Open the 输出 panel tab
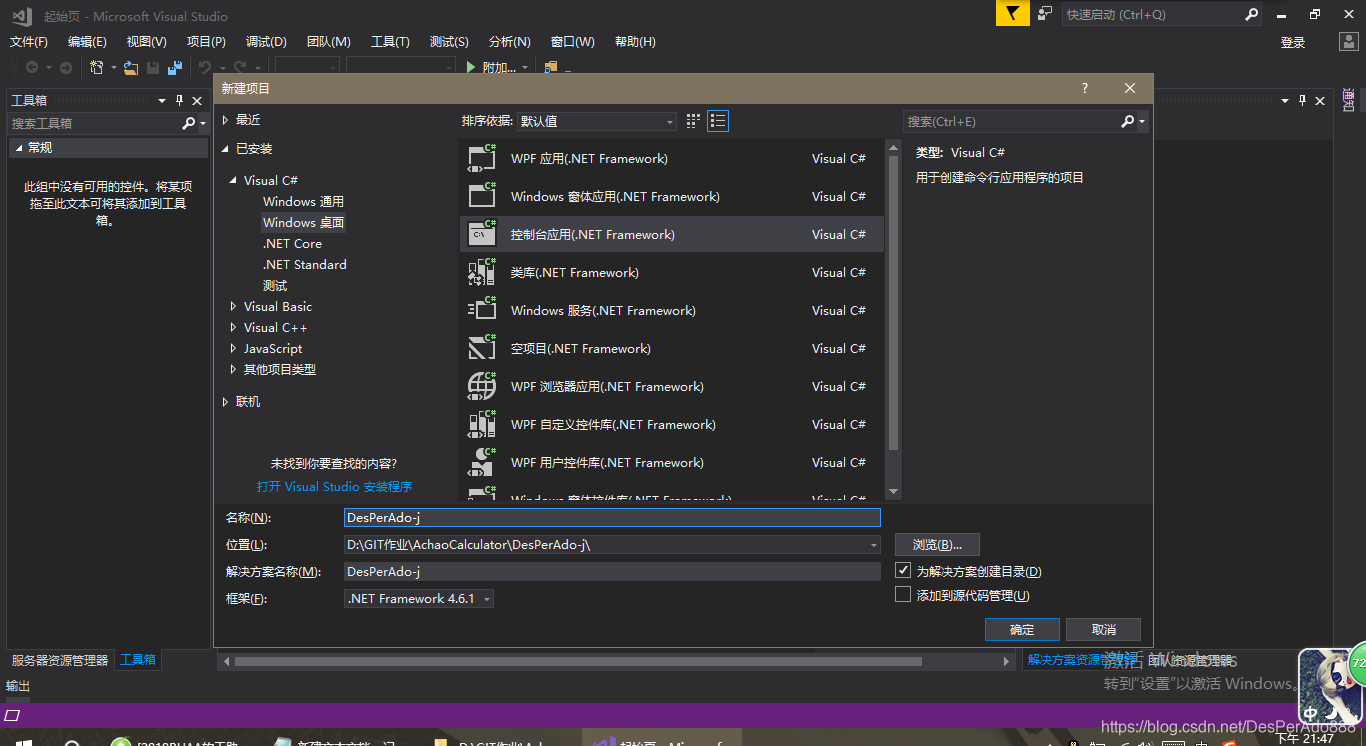The image size is (1366, 746). pos(18,686)
